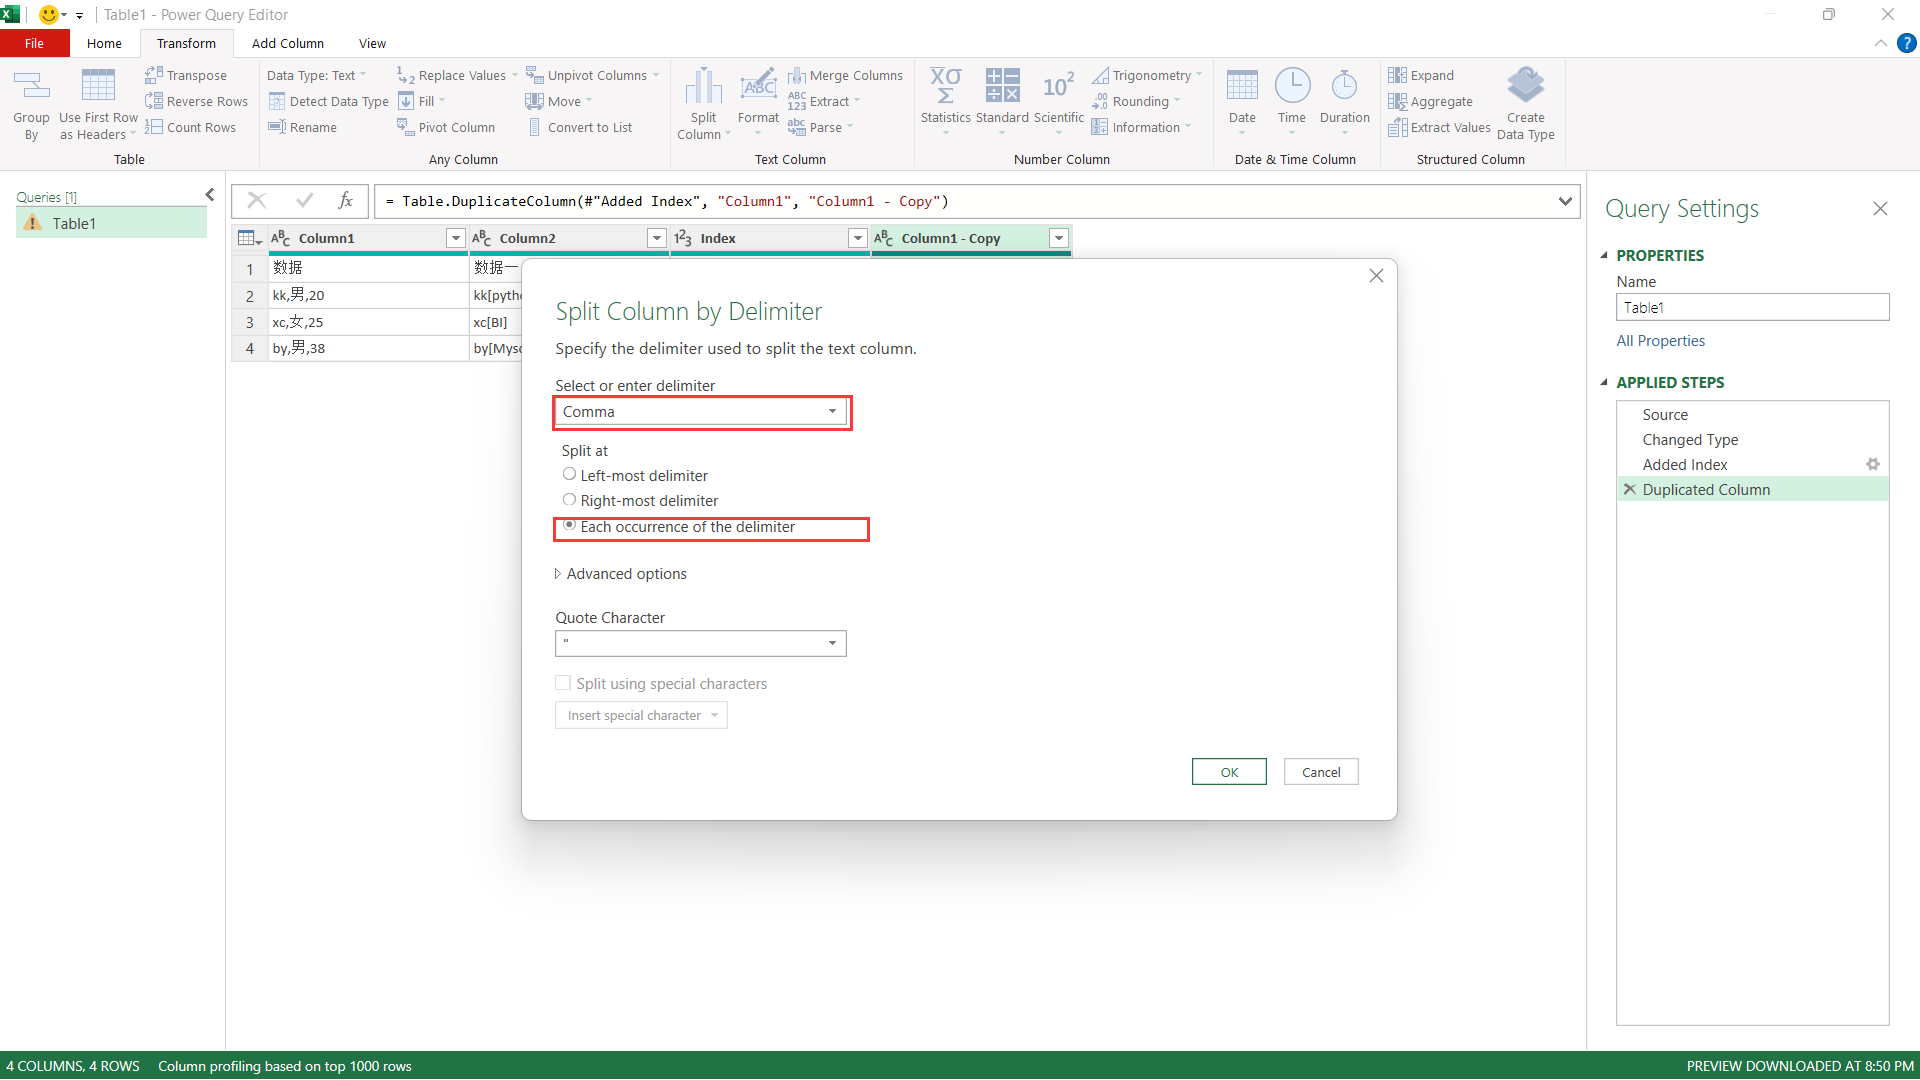
Task: Click the All Properties link
Action: point(1660,341)
